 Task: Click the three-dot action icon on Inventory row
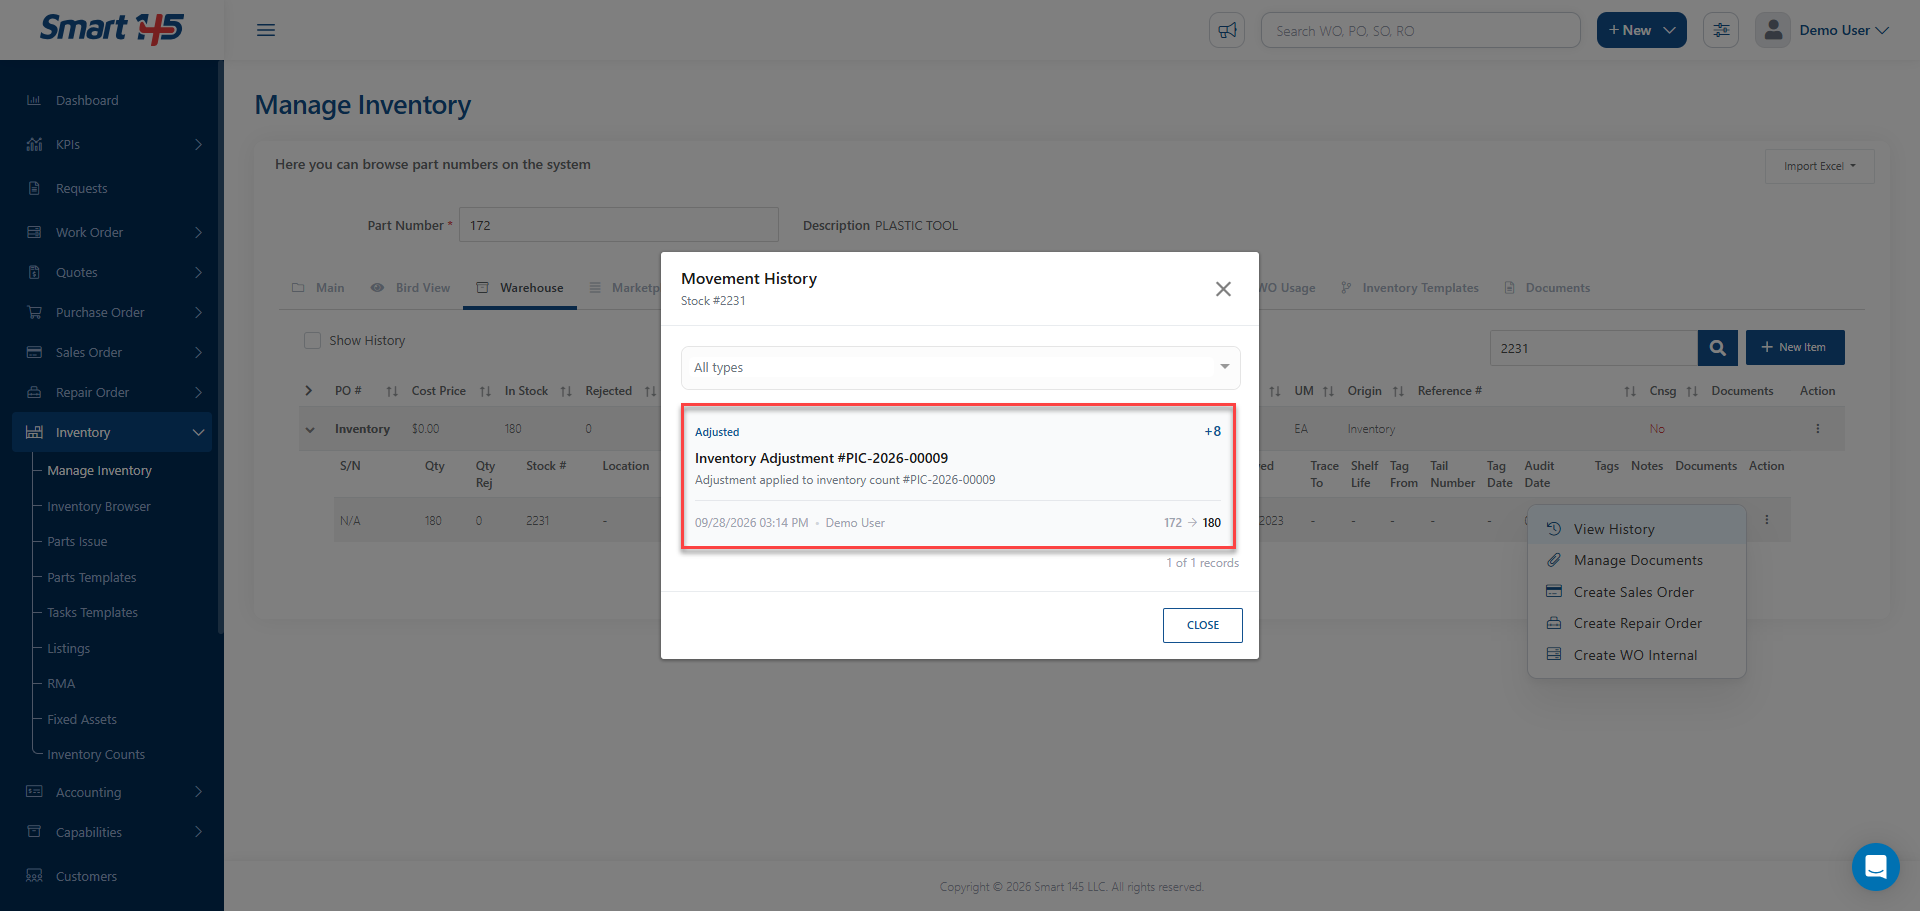(x=1817, y=429)
